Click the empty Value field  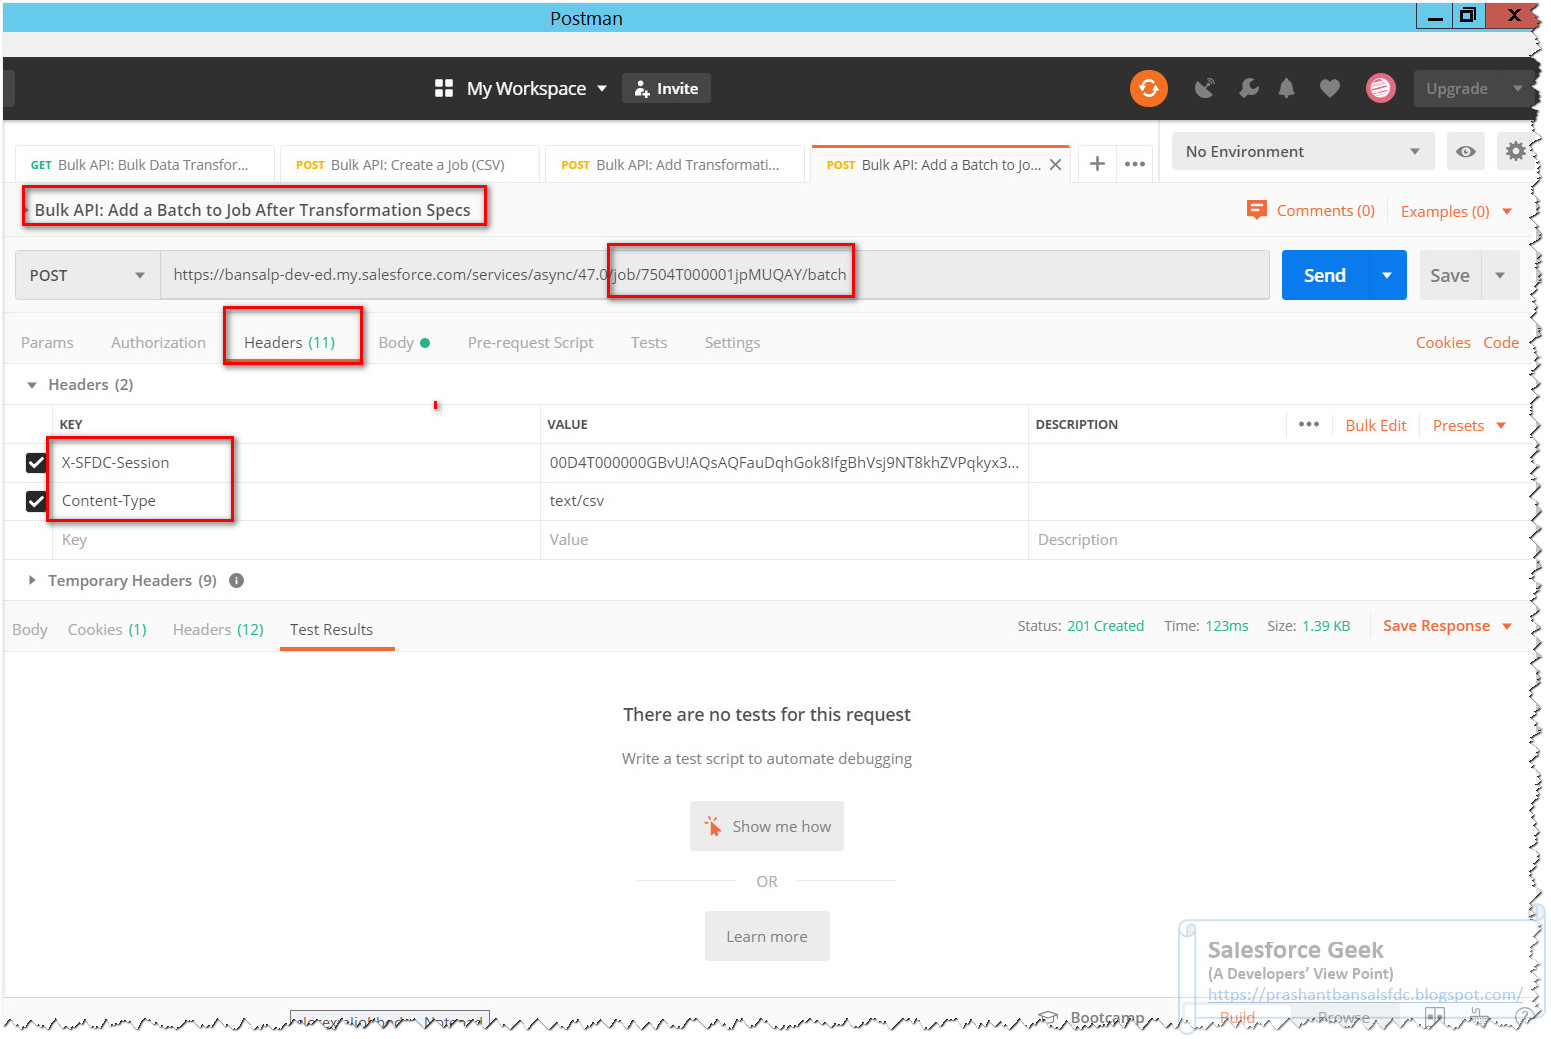[x=784, y=540]
